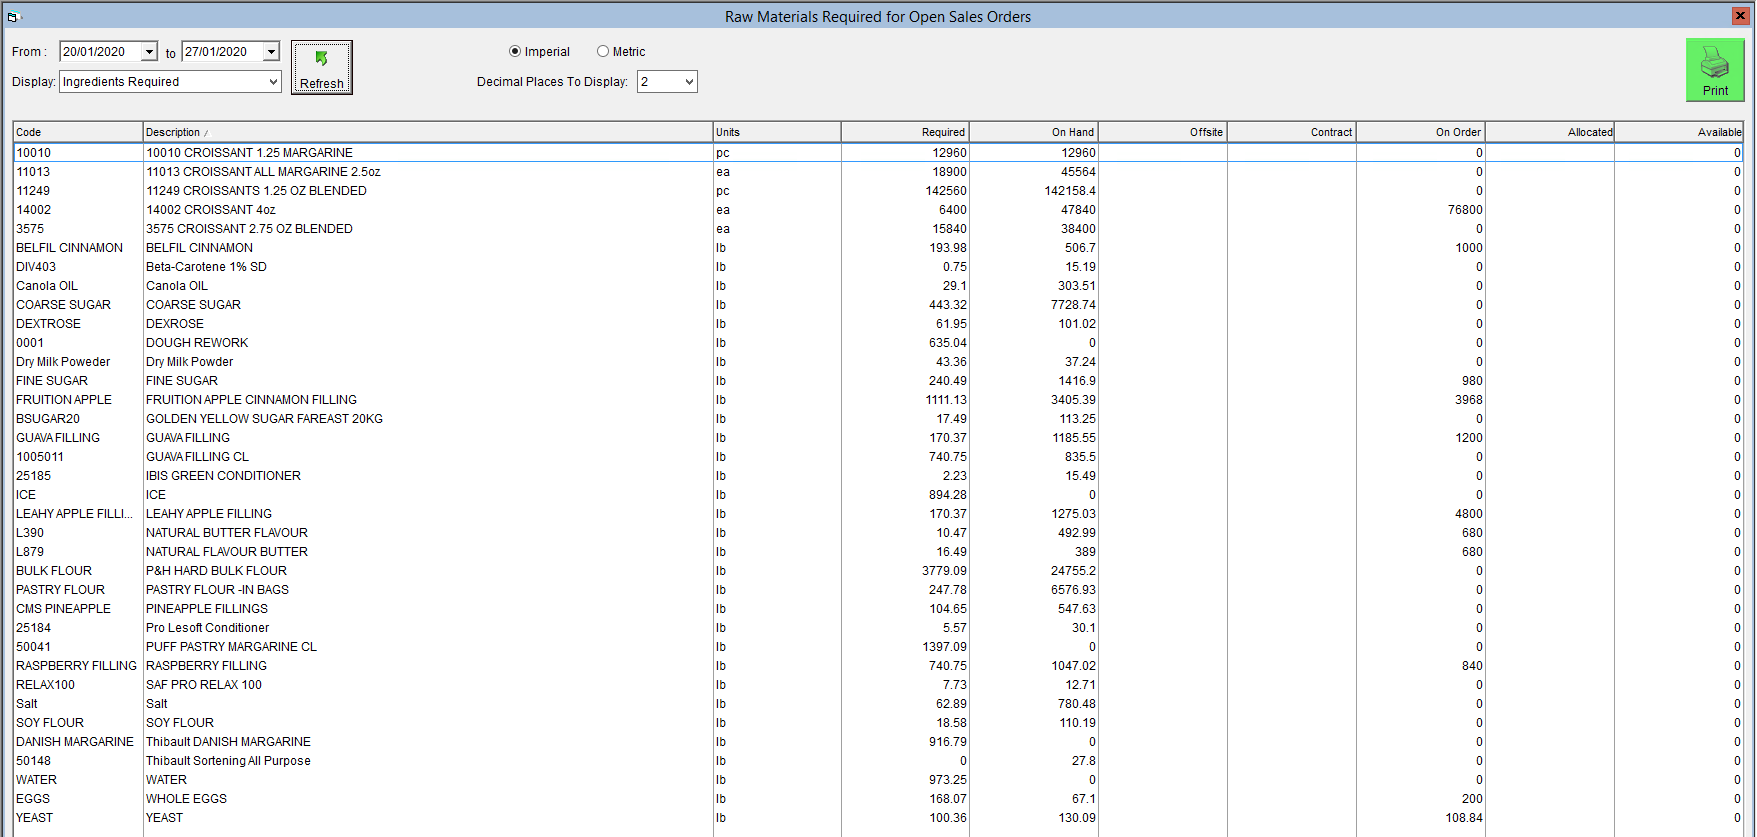Viewport: 1757px width, 837px height.
Task: Select the Dry Milk Poweder code
Action: 63,362
